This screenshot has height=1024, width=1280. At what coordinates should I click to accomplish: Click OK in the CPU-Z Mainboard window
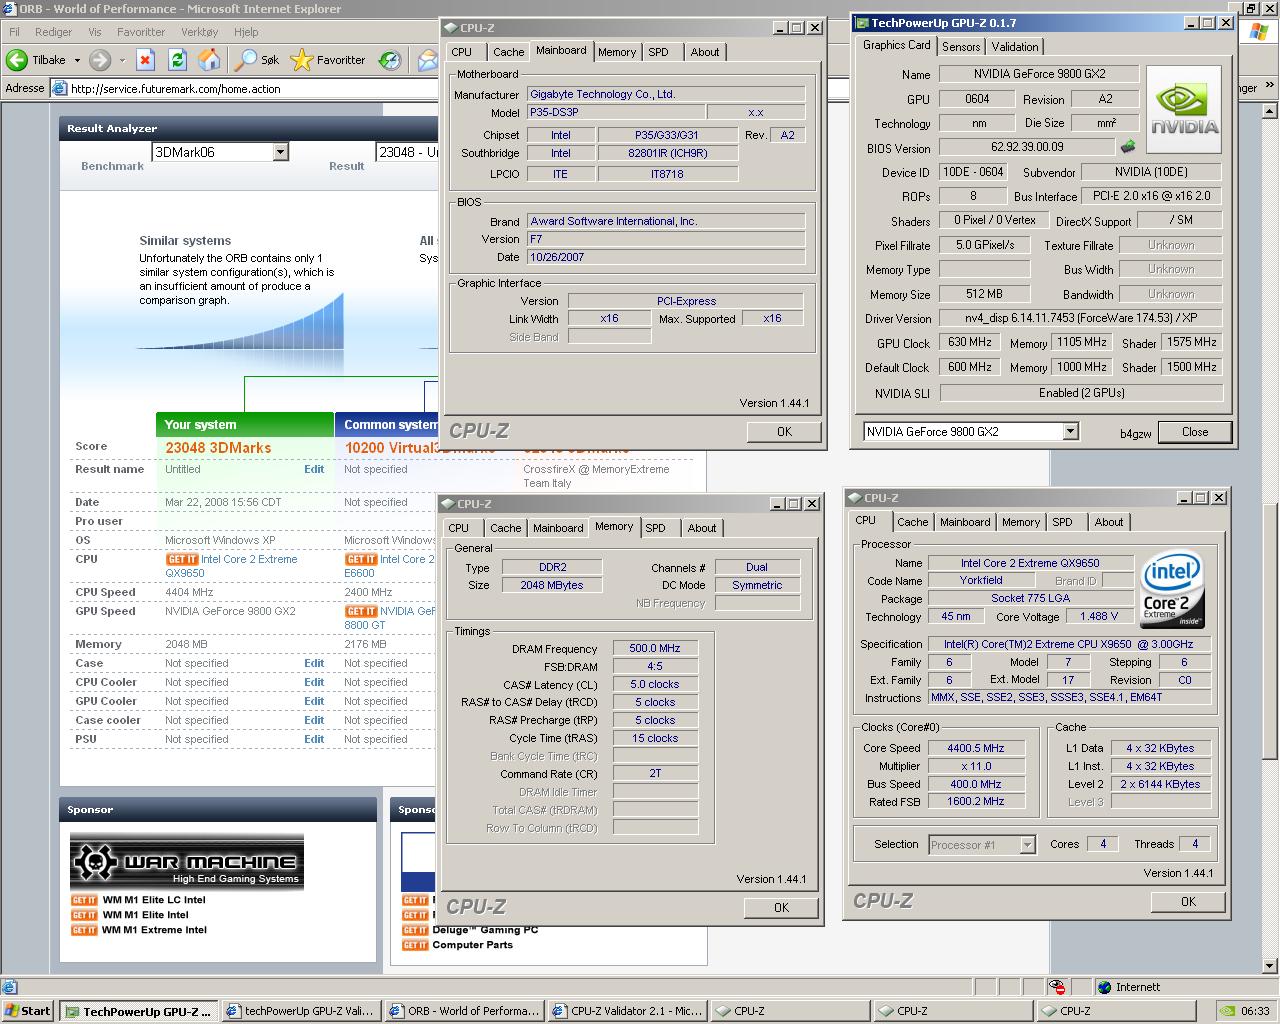pyautogui.click(x=784, y=432)
